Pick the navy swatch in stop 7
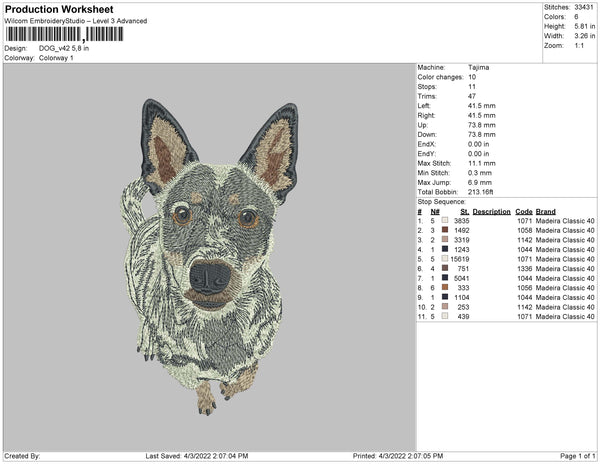 (445, 278)
